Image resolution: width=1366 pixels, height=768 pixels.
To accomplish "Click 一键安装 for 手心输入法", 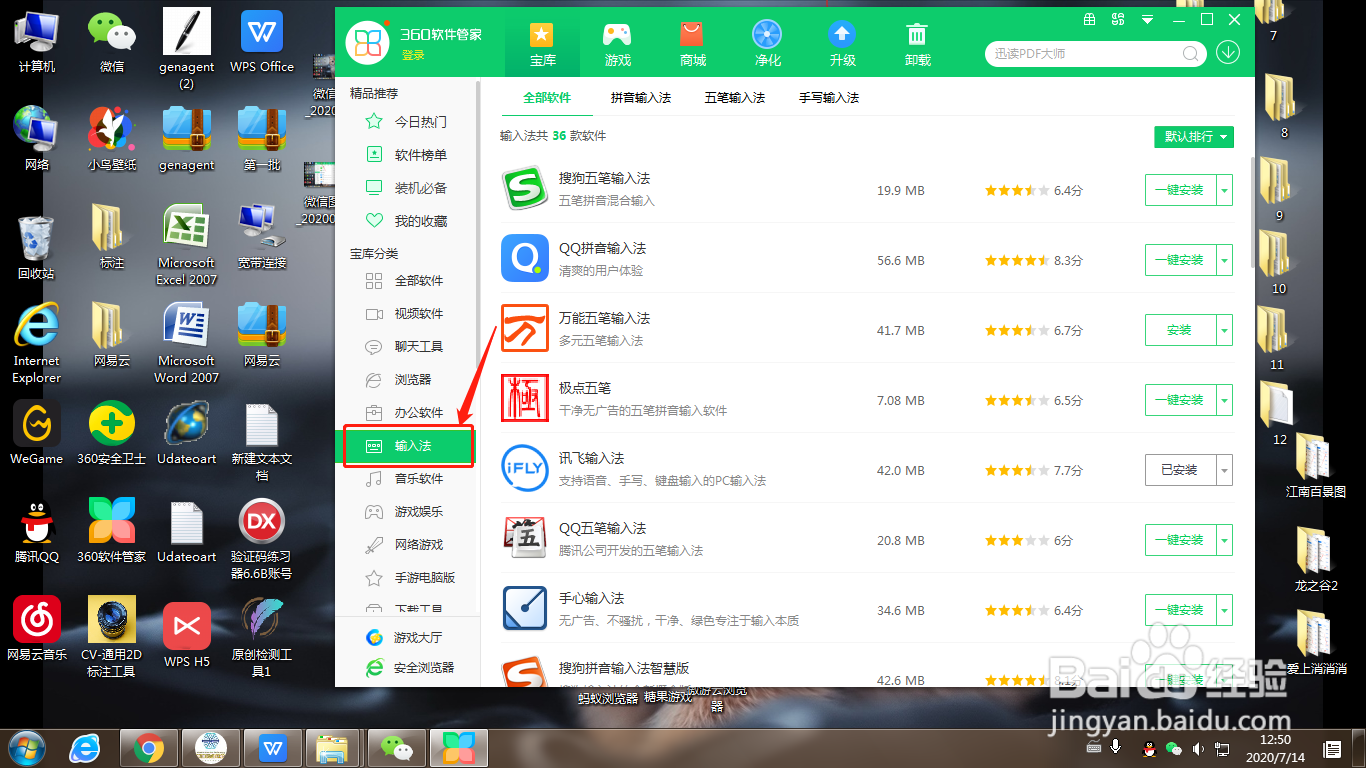I will 1180,610.
